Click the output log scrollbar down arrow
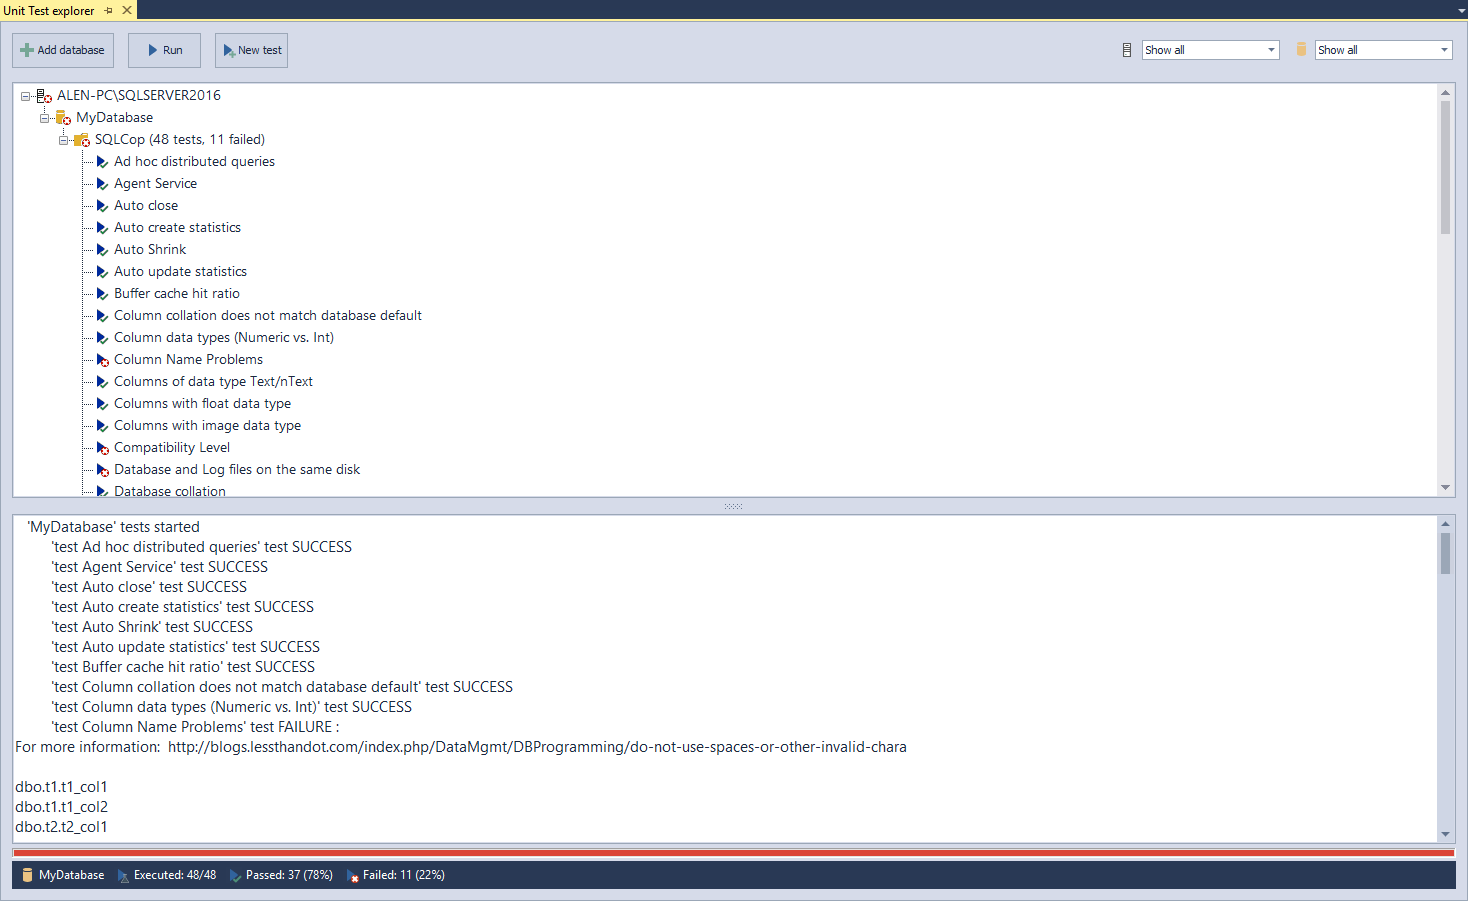 tap(1445, 834)
